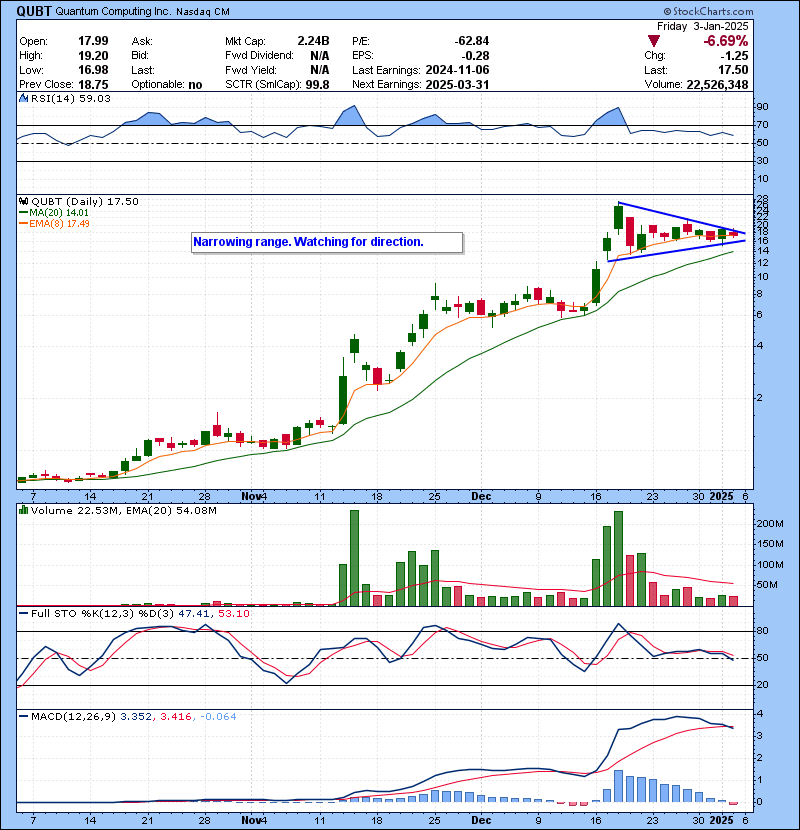This screenshot has width=800, height=830.
Task: Click the EPS value -0.28
Action: coord(475,56)
